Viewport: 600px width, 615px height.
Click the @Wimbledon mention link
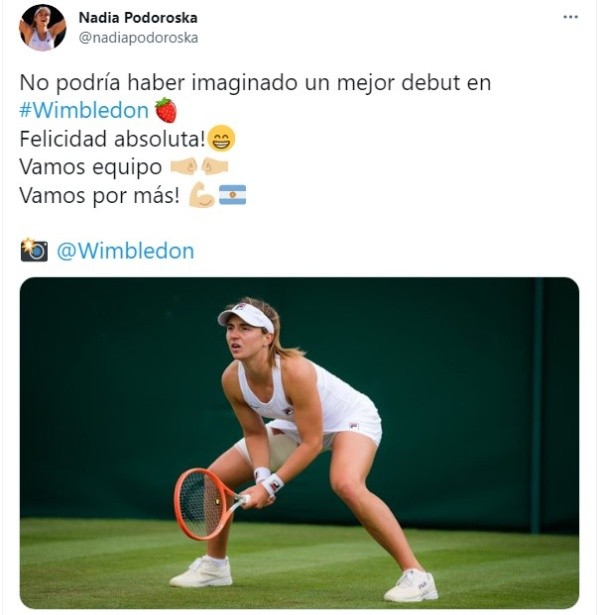[125, 251]
